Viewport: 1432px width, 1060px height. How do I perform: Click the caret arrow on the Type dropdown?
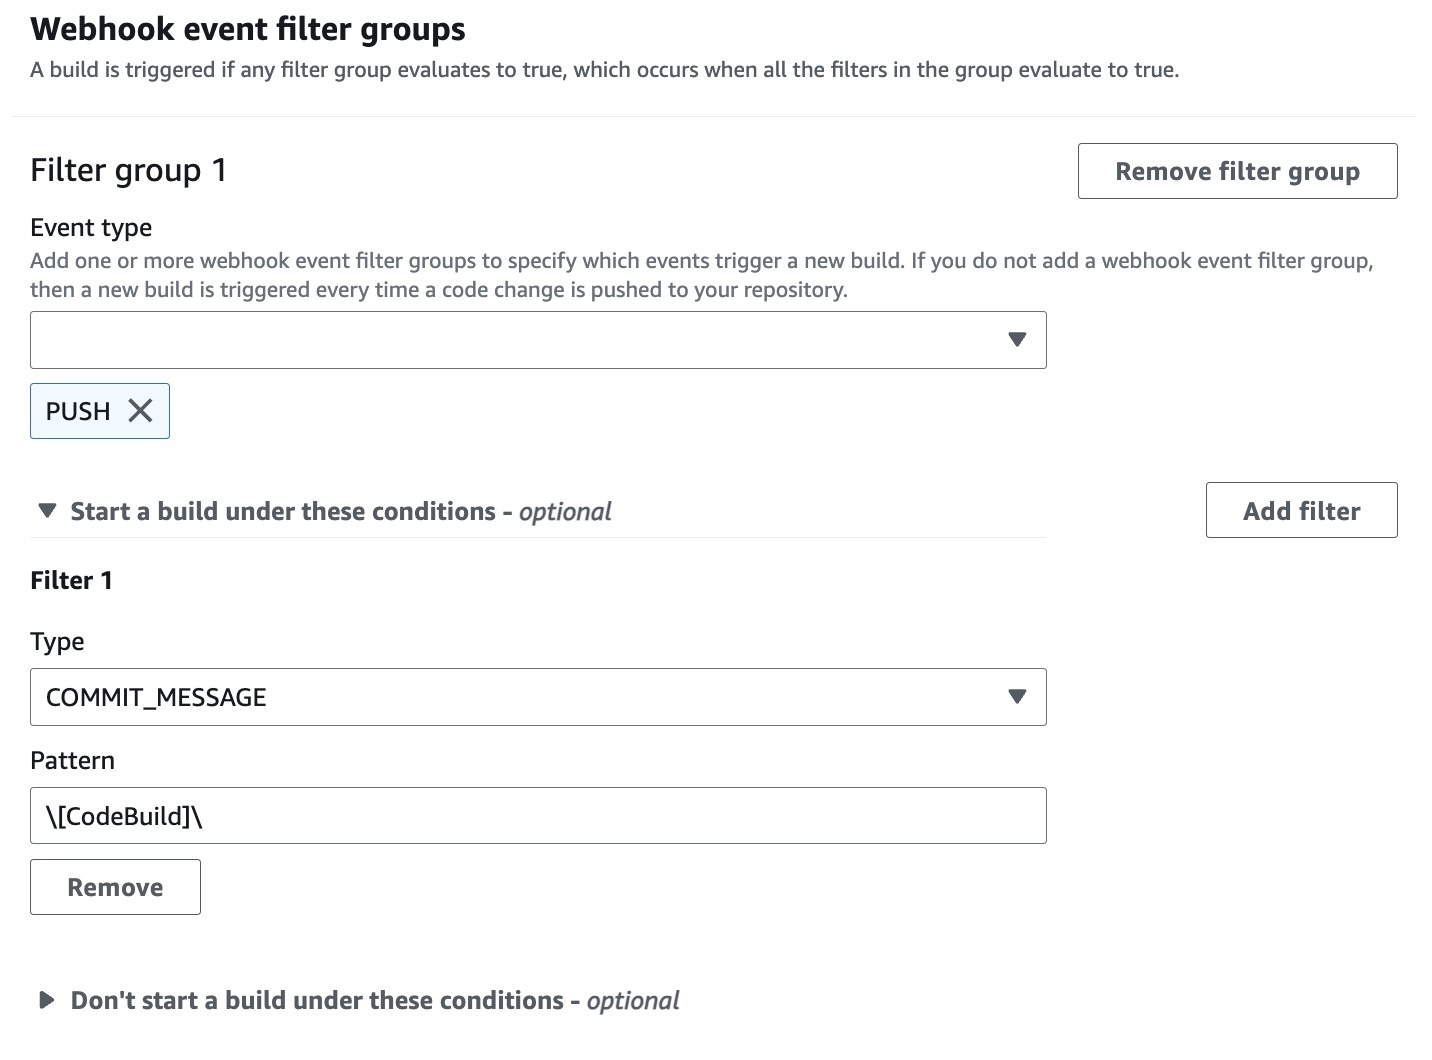point(1018,697)
